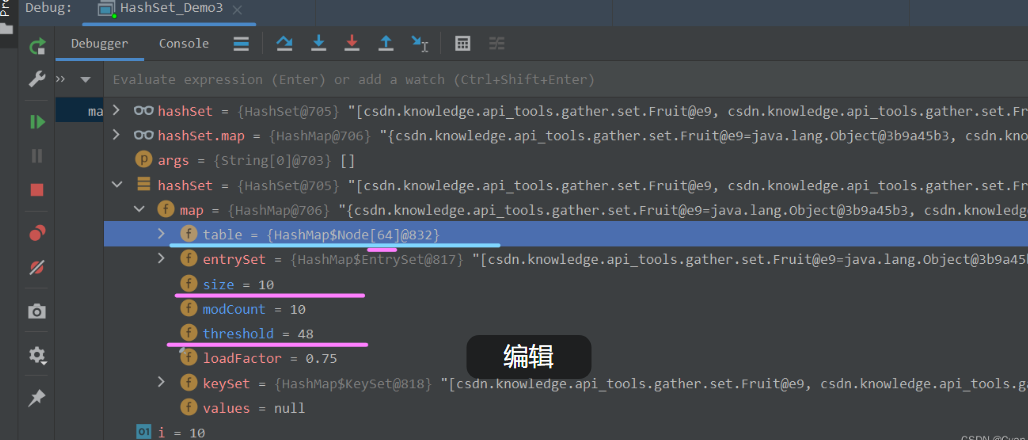The width and height of the screenshot is (1028, 440).
Task: Click the glasses icon of hashSet.map watch
Action: [x=144, y=136]
